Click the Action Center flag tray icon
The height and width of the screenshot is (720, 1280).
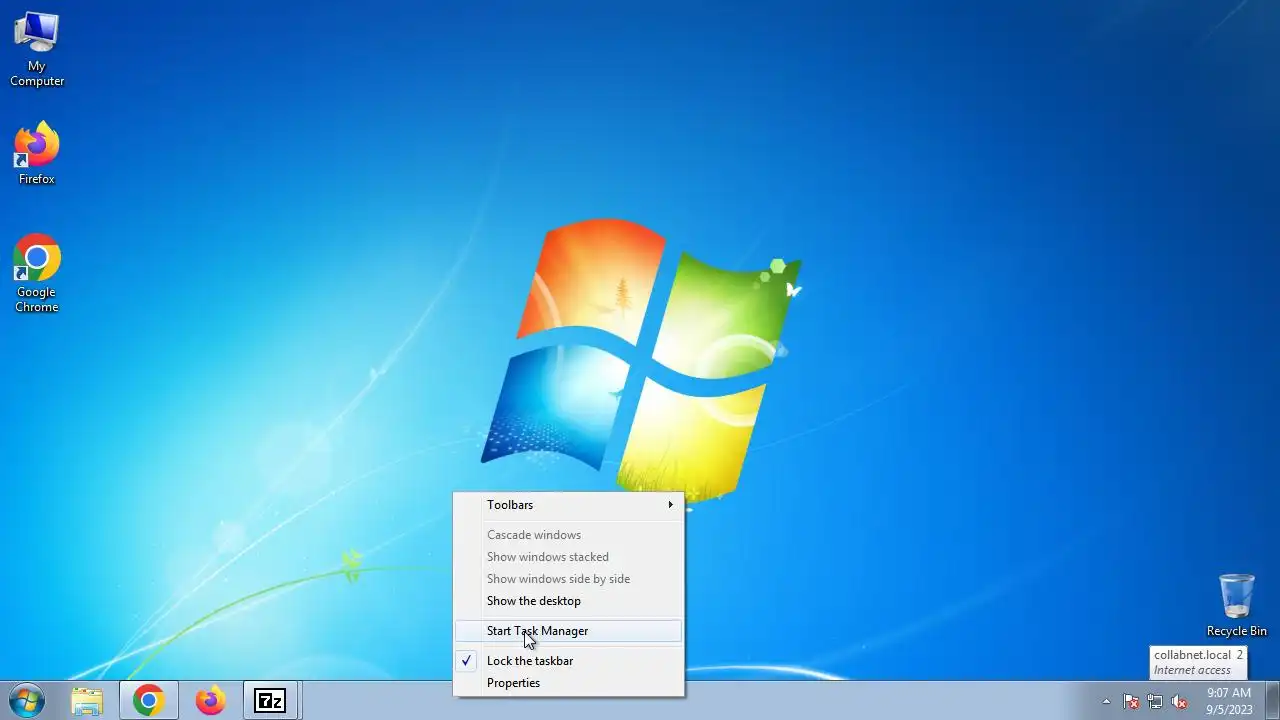pos(1131,702)
